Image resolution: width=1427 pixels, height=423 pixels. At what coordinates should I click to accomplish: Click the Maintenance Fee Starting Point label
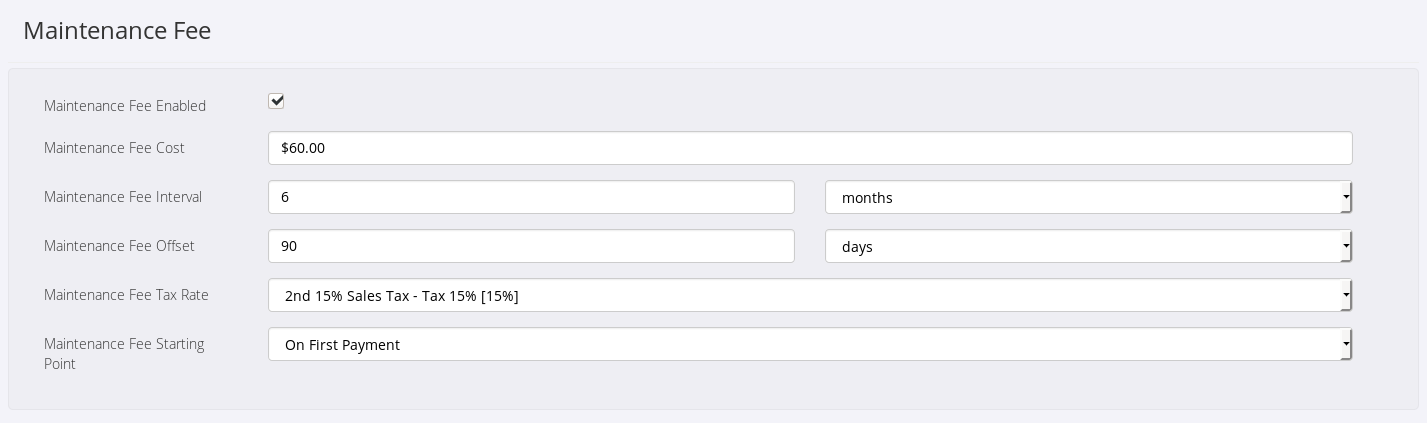coord(124,353)
